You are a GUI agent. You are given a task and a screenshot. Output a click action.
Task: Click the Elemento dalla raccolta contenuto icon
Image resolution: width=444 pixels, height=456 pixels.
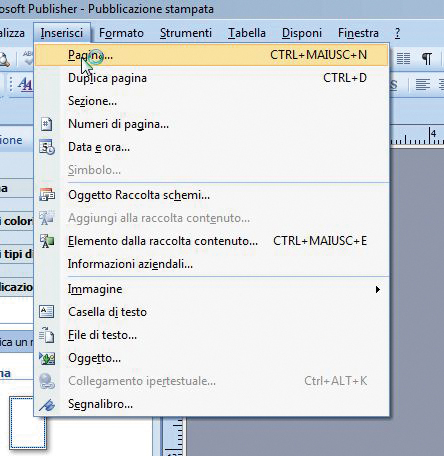point(47,241)
